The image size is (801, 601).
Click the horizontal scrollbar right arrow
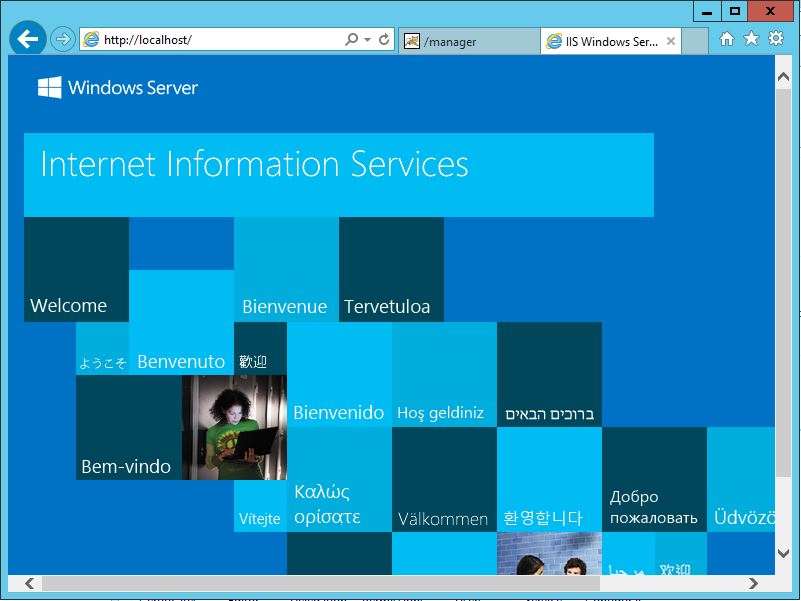pyautogui.click(x=753, y=583)
